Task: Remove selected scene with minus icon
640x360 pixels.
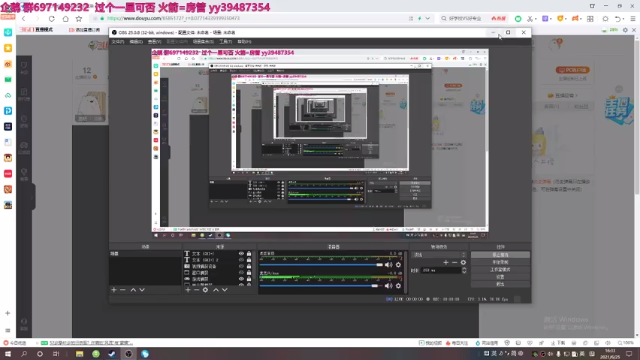Action: click(x=122, y=290)
